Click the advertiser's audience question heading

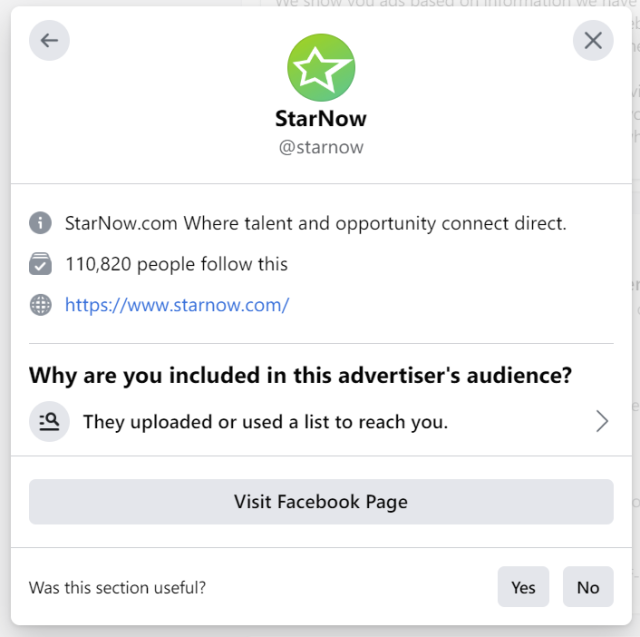(300, 375)
